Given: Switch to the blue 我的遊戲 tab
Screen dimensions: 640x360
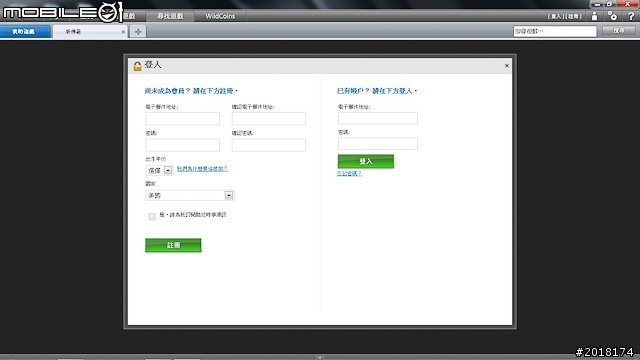Looking at the screenshot, I should click(25, 31).
